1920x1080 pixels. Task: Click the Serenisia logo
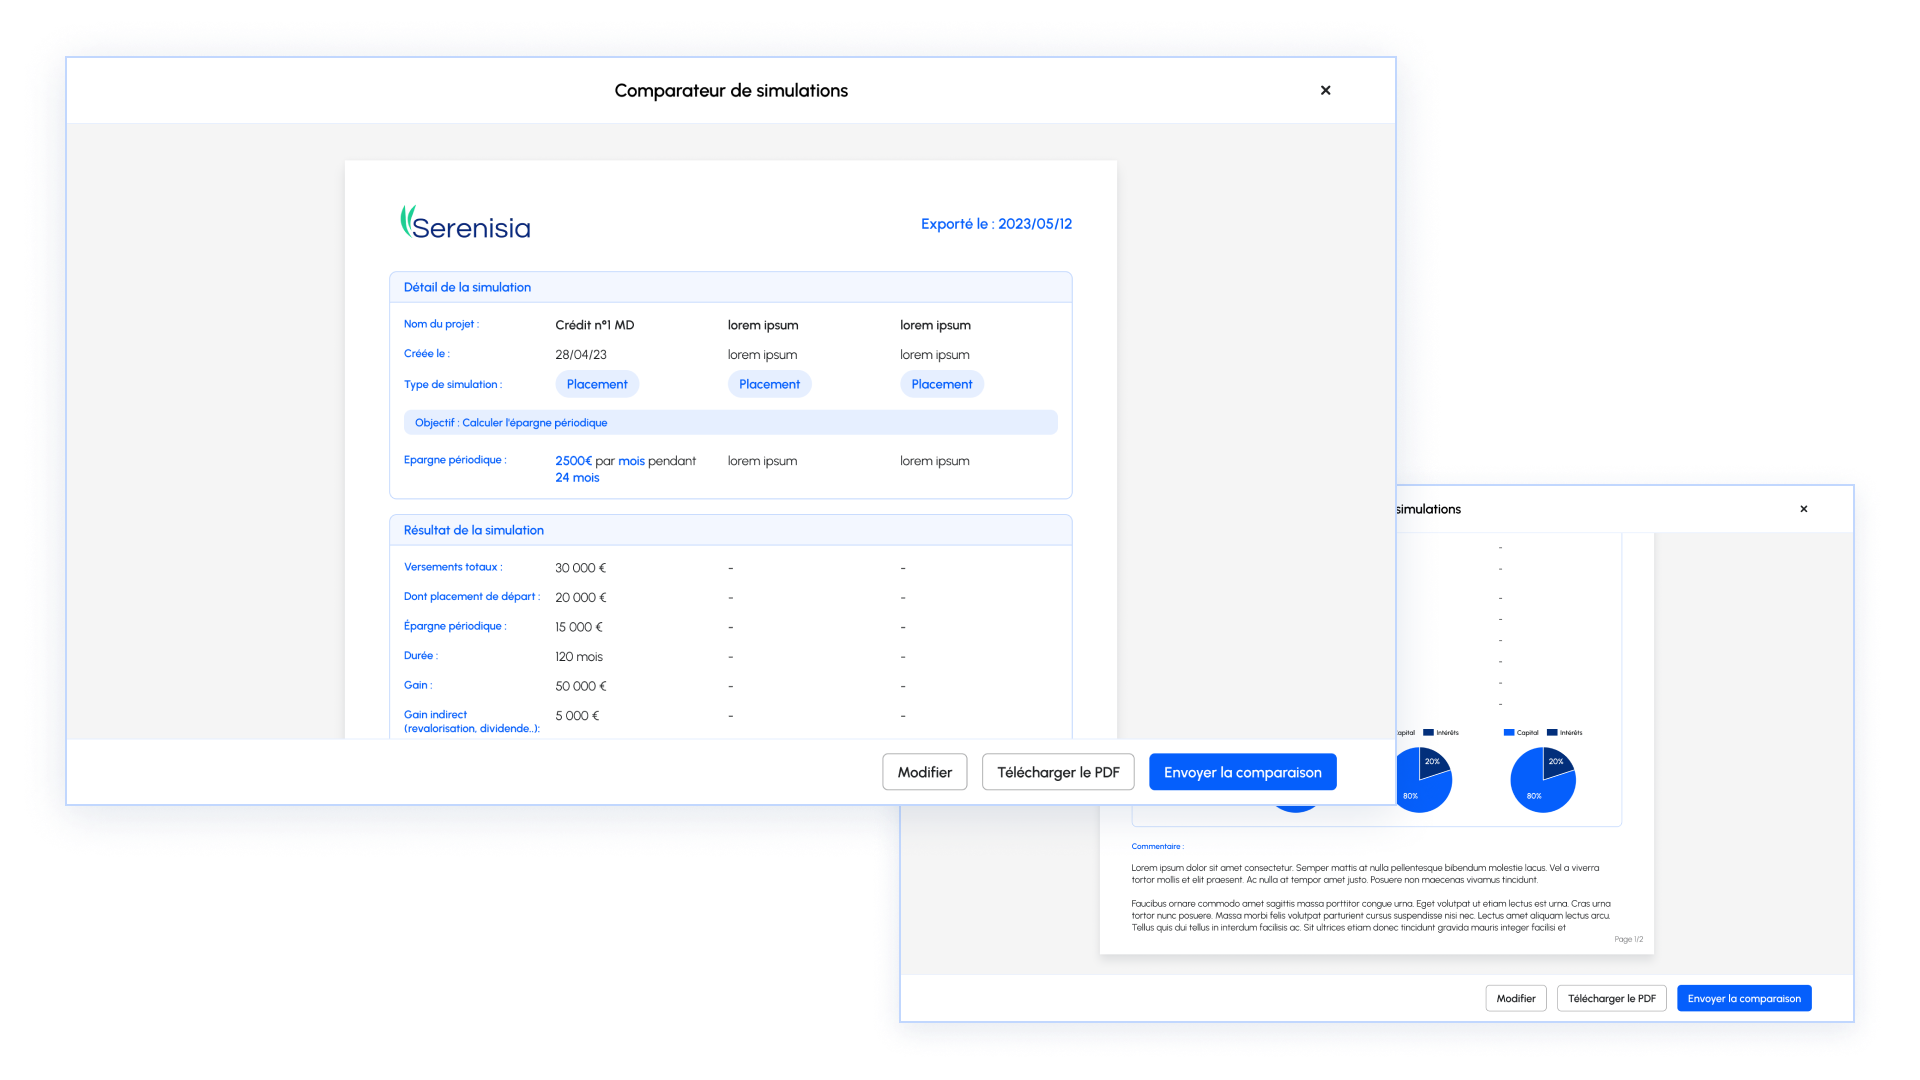(465, 223)
